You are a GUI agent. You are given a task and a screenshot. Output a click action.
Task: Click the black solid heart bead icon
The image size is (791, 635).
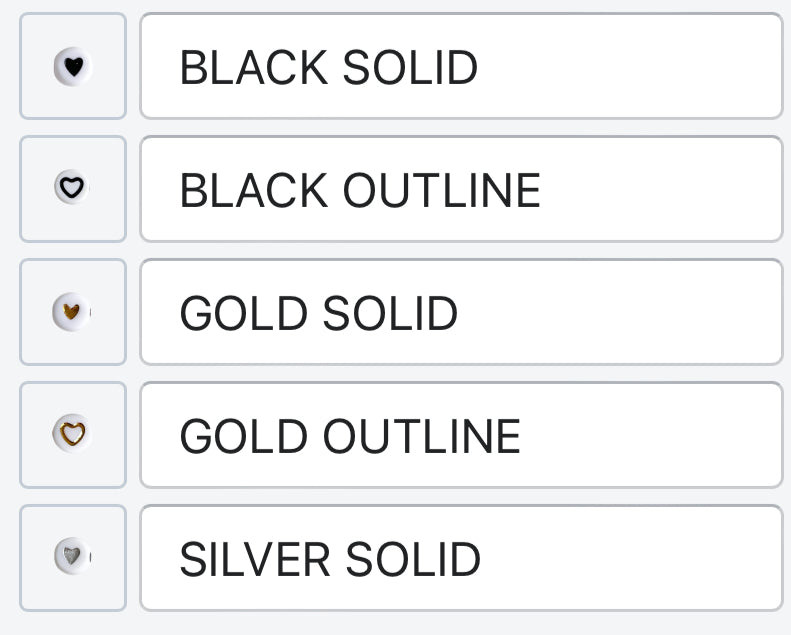coord(73,66)
